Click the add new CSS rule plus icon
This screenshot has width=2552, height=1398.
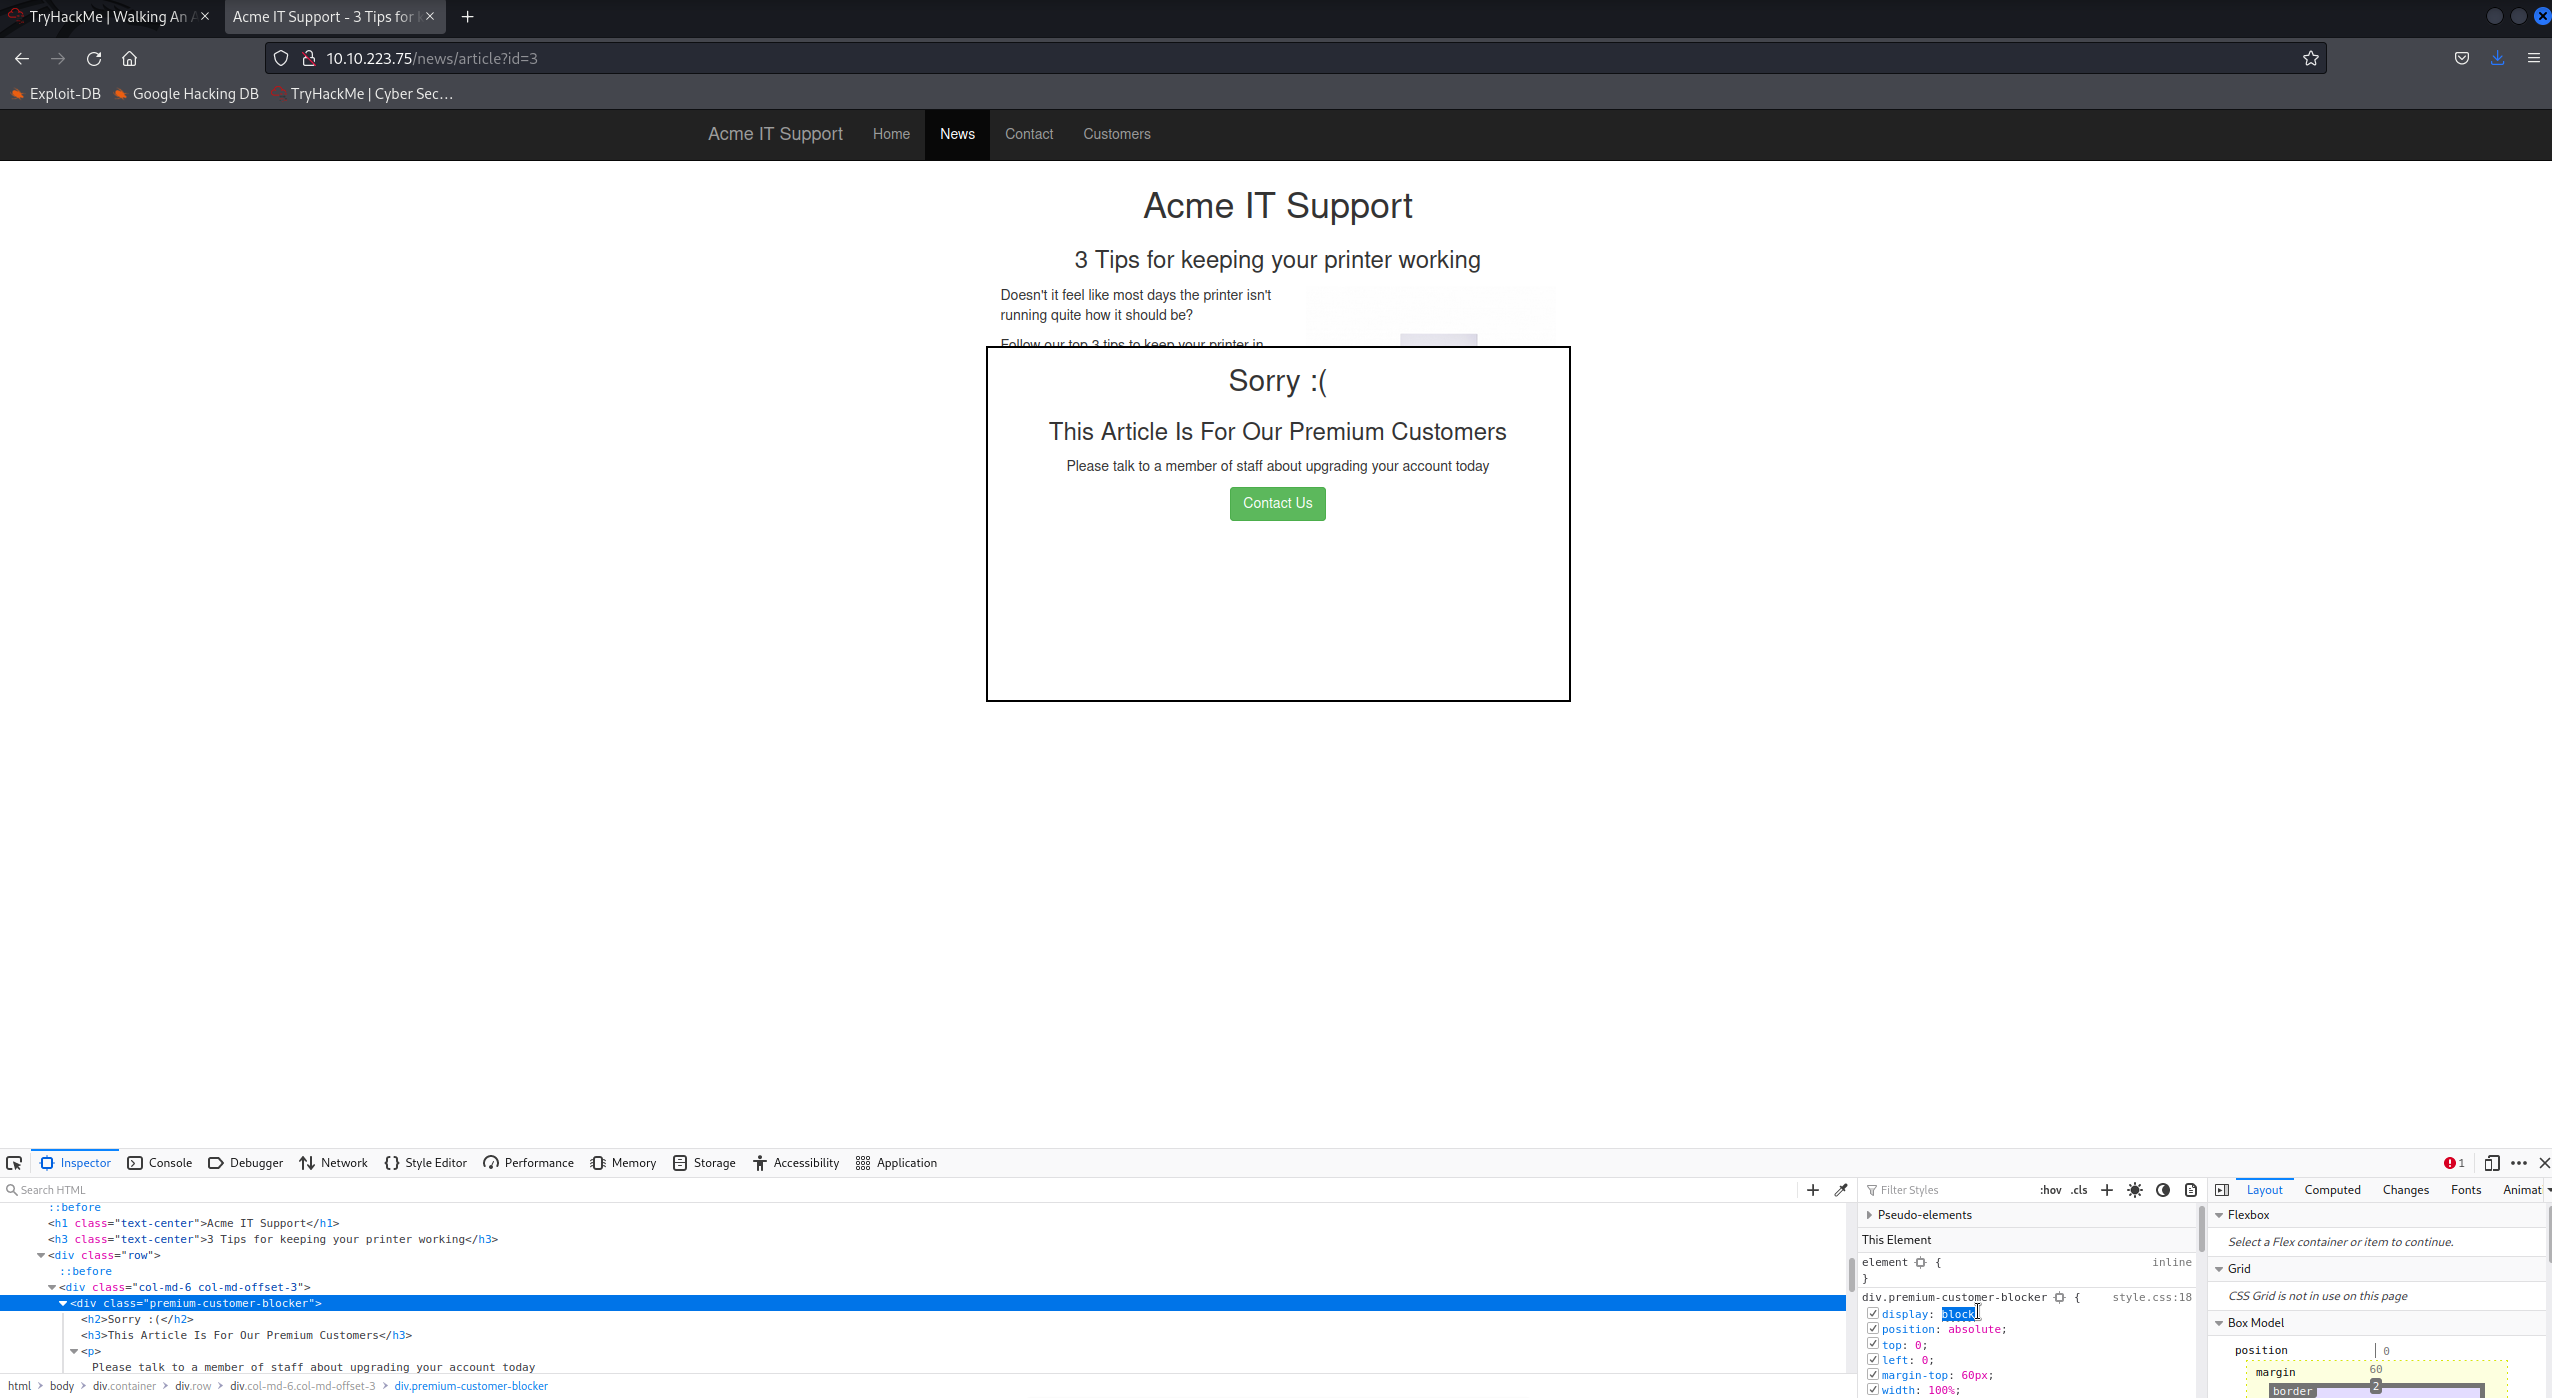click(x=2107, y=1190)
